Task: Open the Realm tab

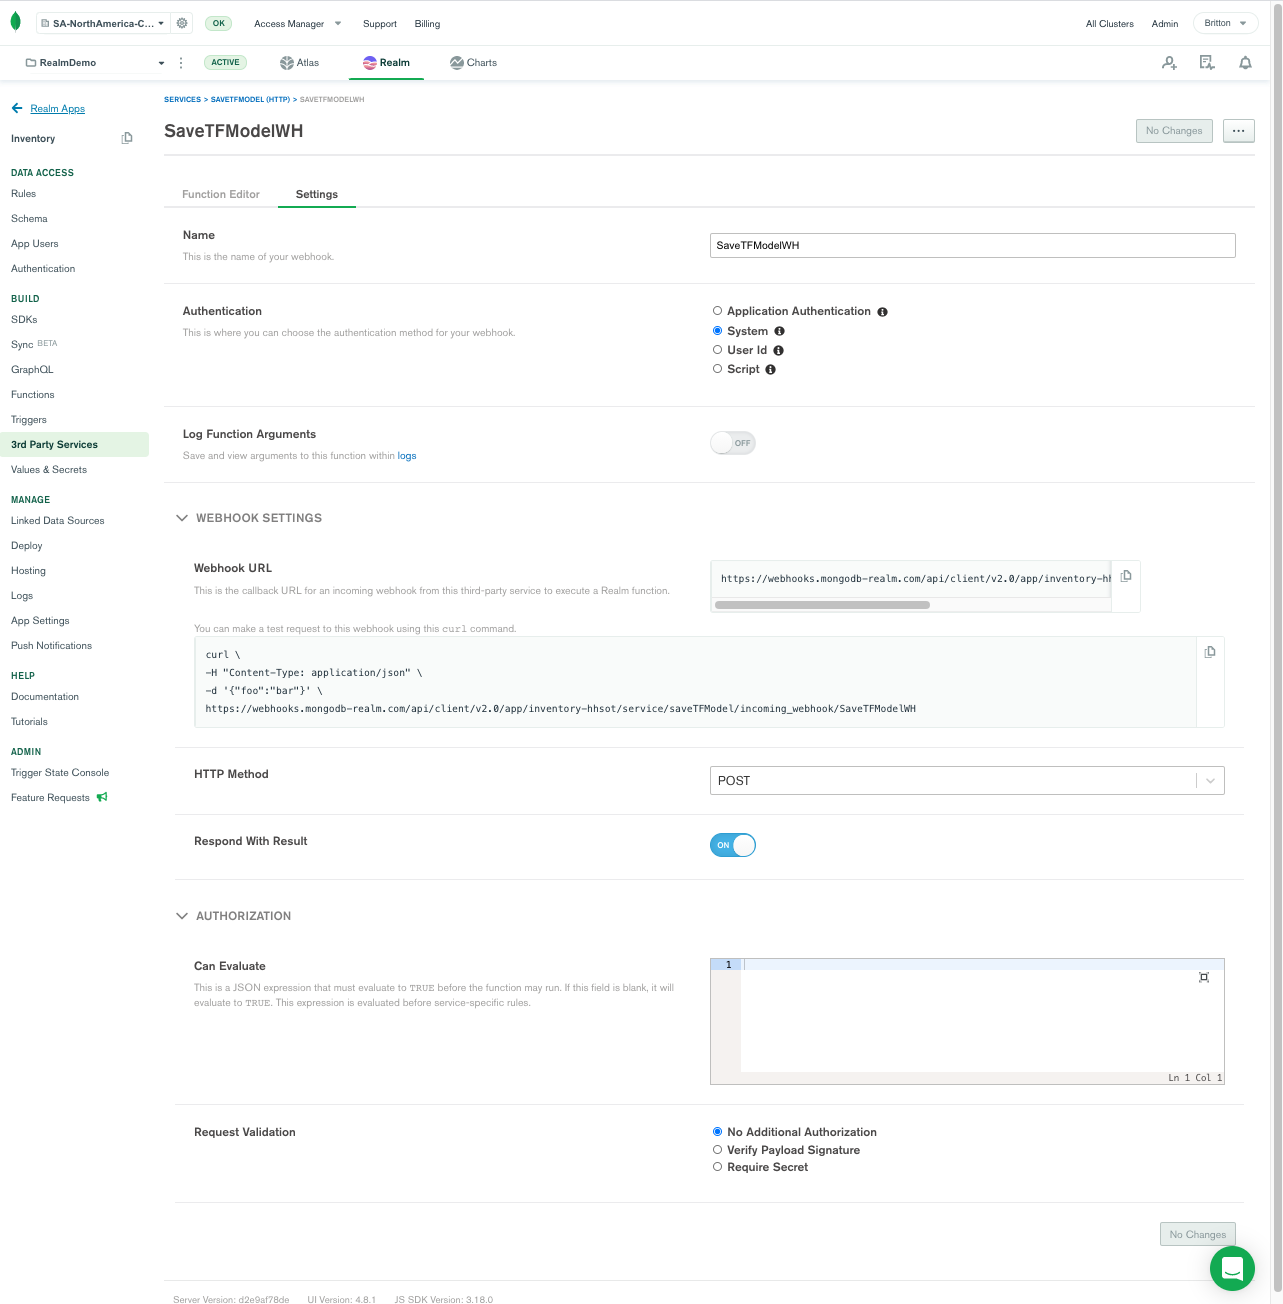Action: (386, 62)
